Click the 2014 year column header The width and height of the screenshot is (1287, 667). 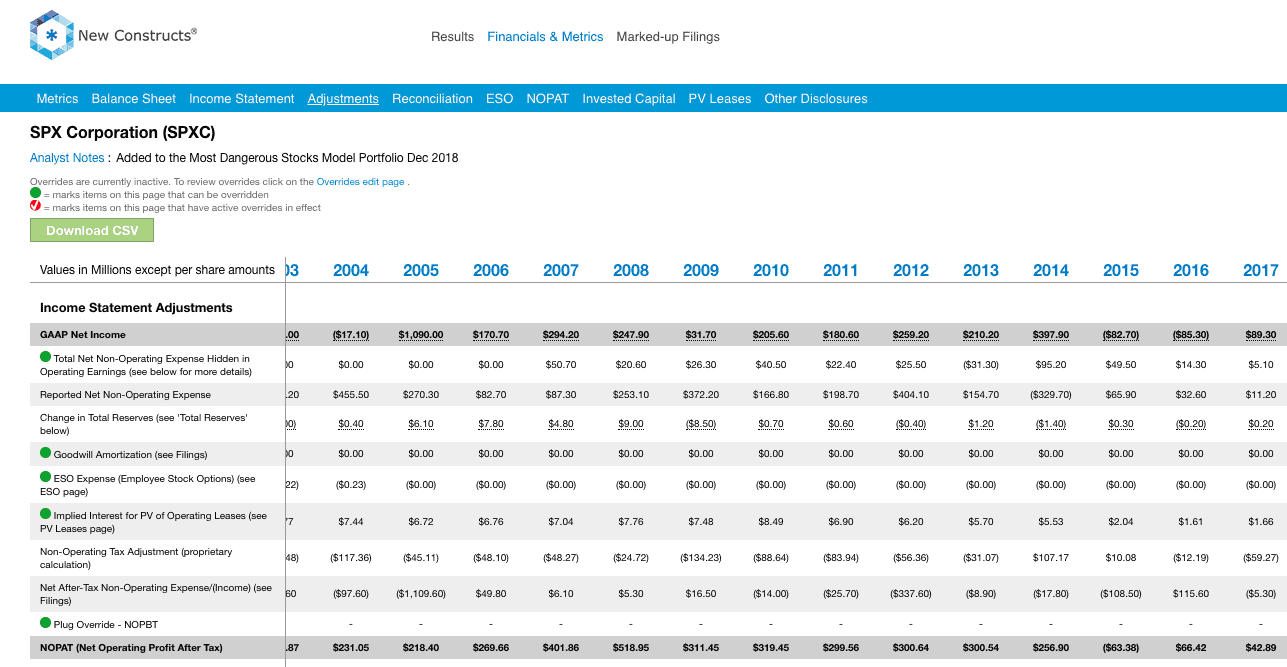(x=1051, y=270)
